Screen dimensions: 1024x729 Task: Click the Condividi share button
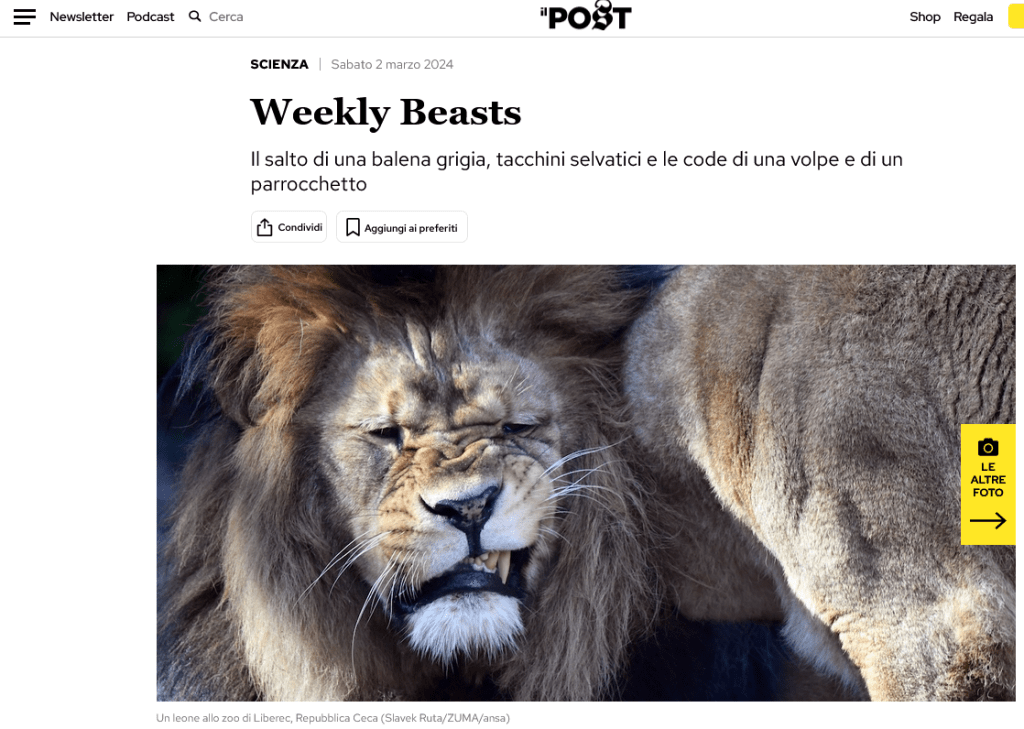(289, 227)
